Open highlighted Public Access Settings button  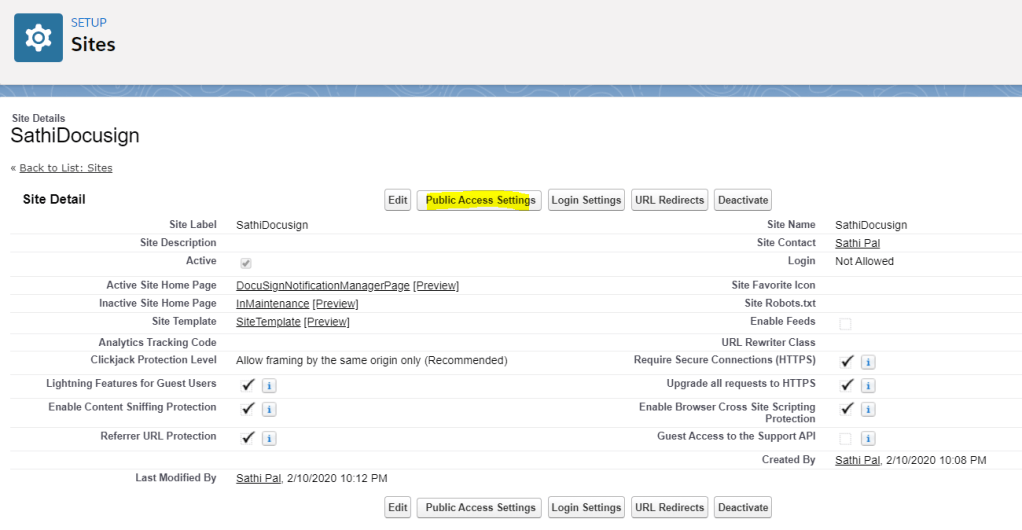(x=480, y=200)
